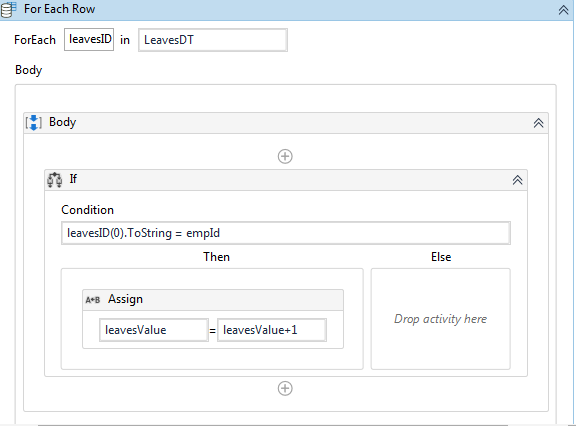Collapse the Body sequence

coord(538,123)
